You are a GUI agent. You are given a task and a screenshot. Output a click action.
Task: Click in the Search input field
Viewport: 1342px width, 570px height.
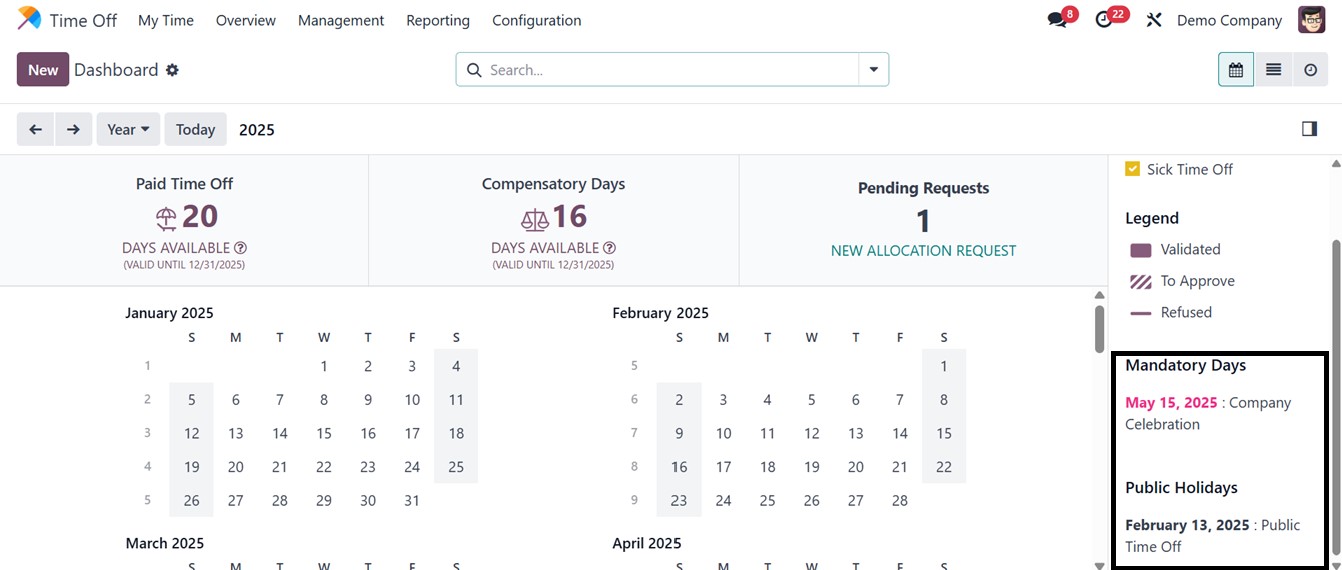[670, 70]
